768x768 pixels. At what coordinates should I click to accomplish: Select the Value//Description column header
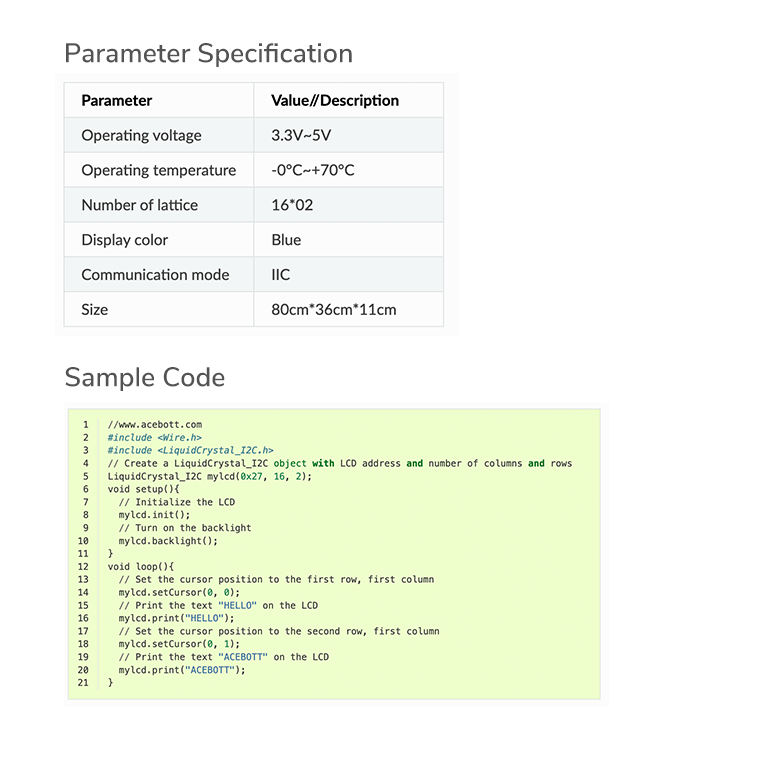click(x=349, y=100)
